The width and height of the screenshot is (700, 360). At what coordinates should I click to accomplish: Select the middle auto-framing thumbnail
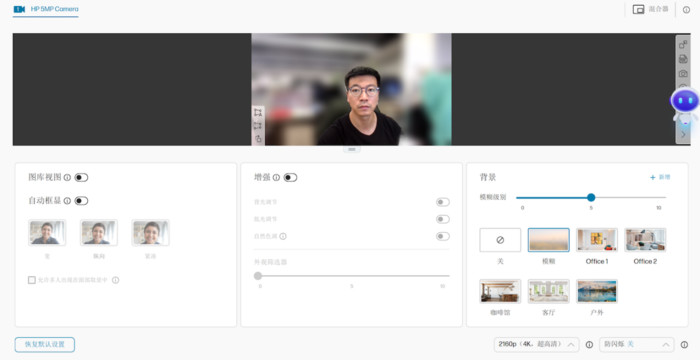click(x=99, y=233)
